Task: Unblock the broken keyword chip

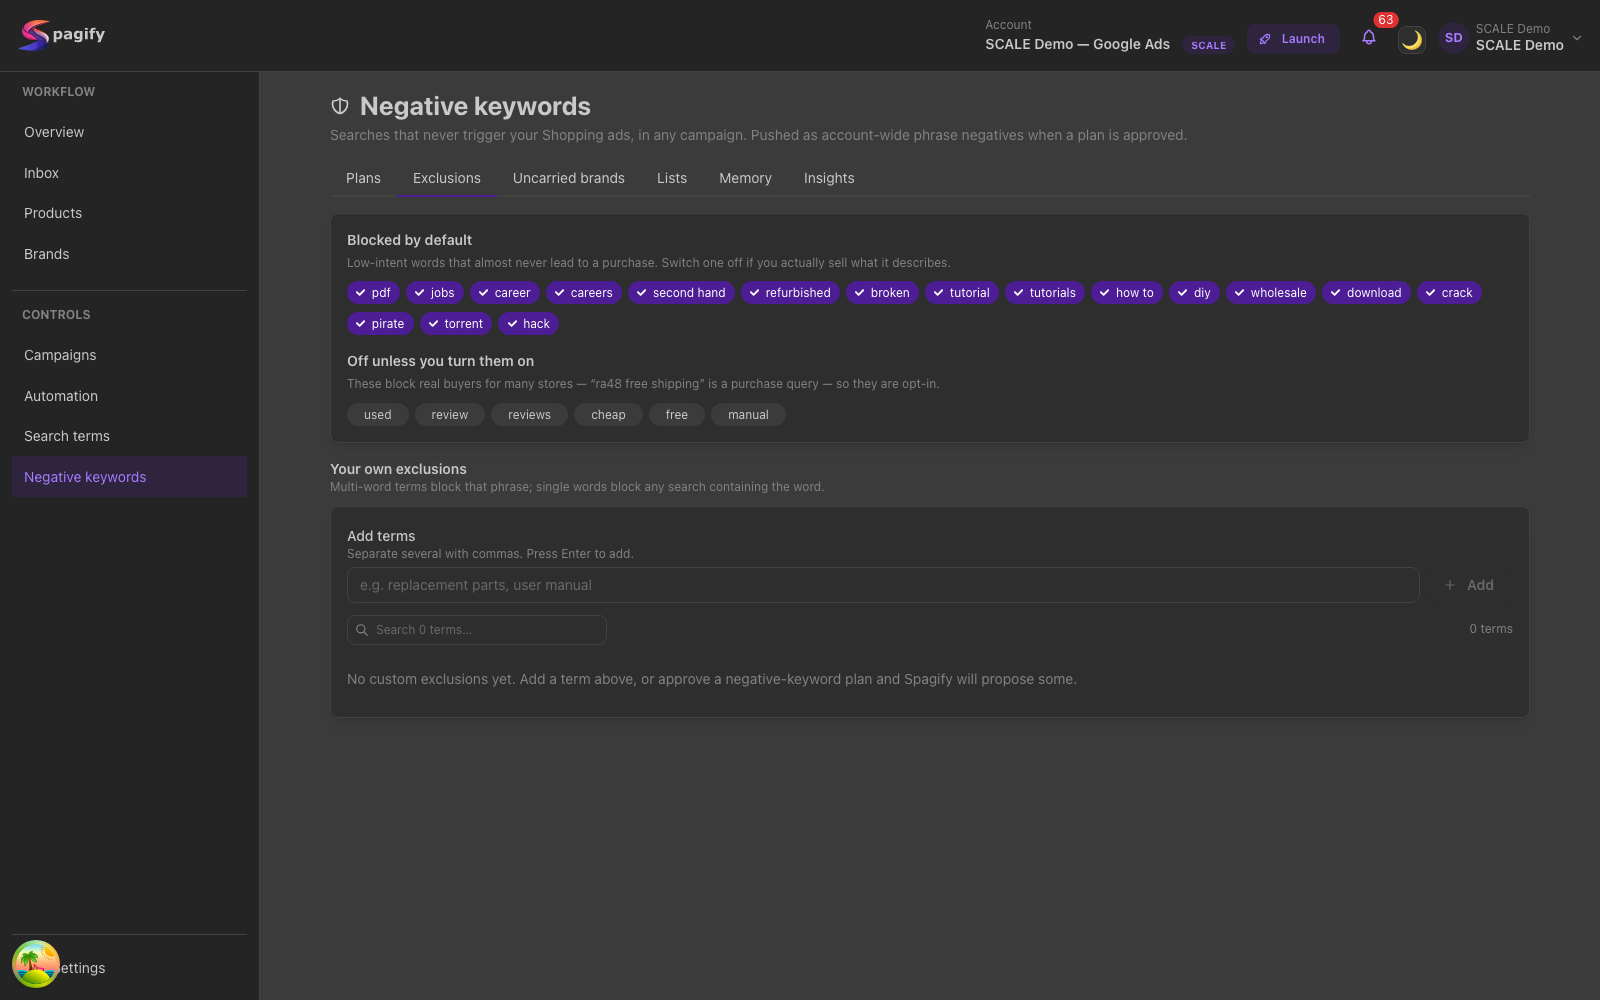Action: (883, 293)
